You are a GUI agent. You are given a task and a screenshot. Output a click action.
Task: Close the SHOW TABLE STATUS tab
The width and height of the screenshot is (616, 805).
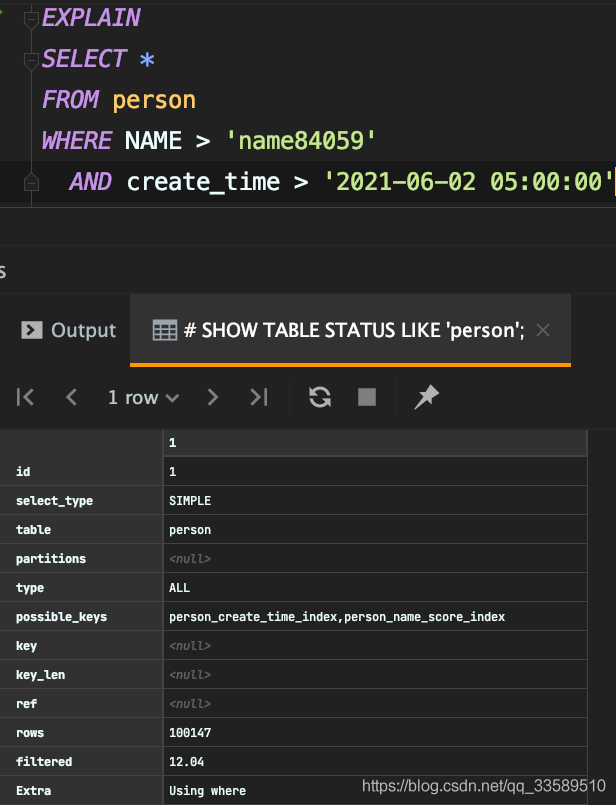point(543,330)
